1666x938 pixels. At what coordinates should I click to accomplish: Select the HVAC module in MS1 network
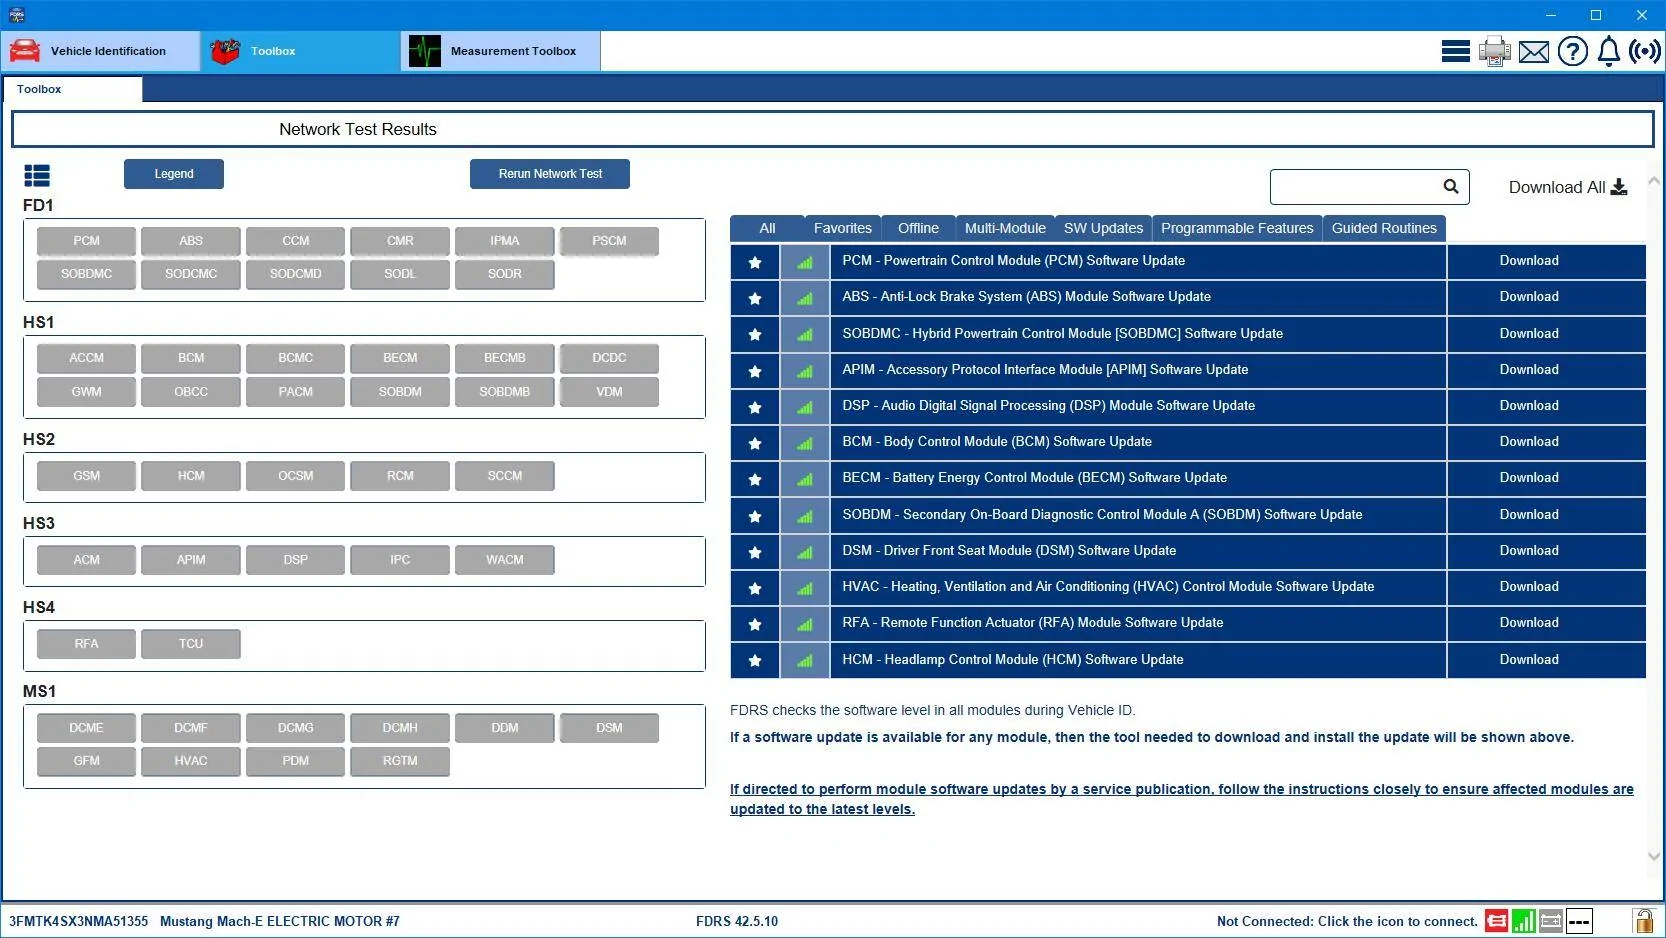coord(191,761)
